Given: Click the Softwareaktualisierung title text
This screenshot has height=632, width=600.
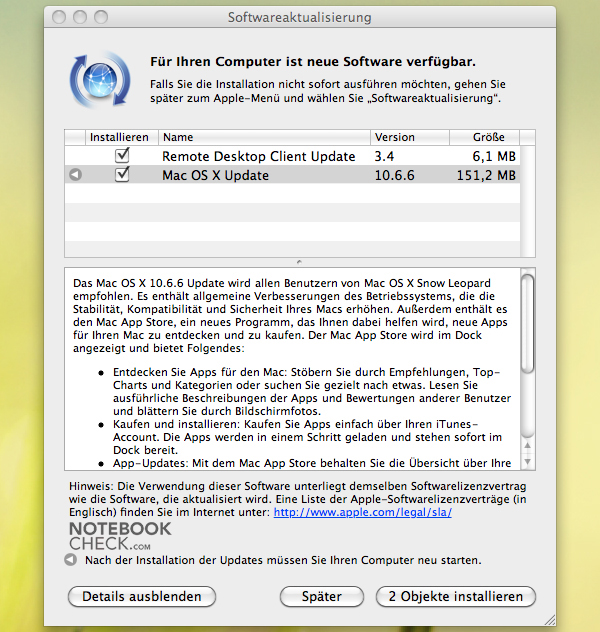Looking at the screenshot, I should click(299, 17).
